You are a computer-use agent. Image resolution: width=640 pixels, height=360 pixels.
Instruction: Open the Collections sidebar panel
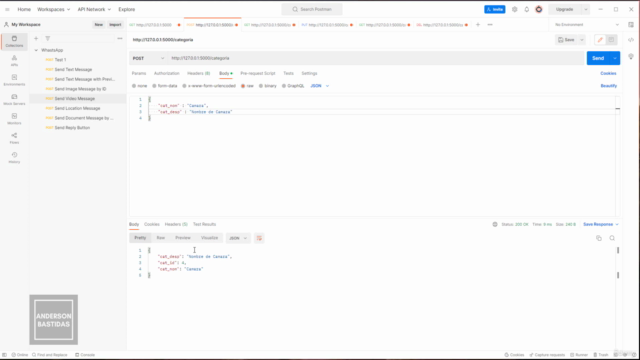click(x=14, y=41)
